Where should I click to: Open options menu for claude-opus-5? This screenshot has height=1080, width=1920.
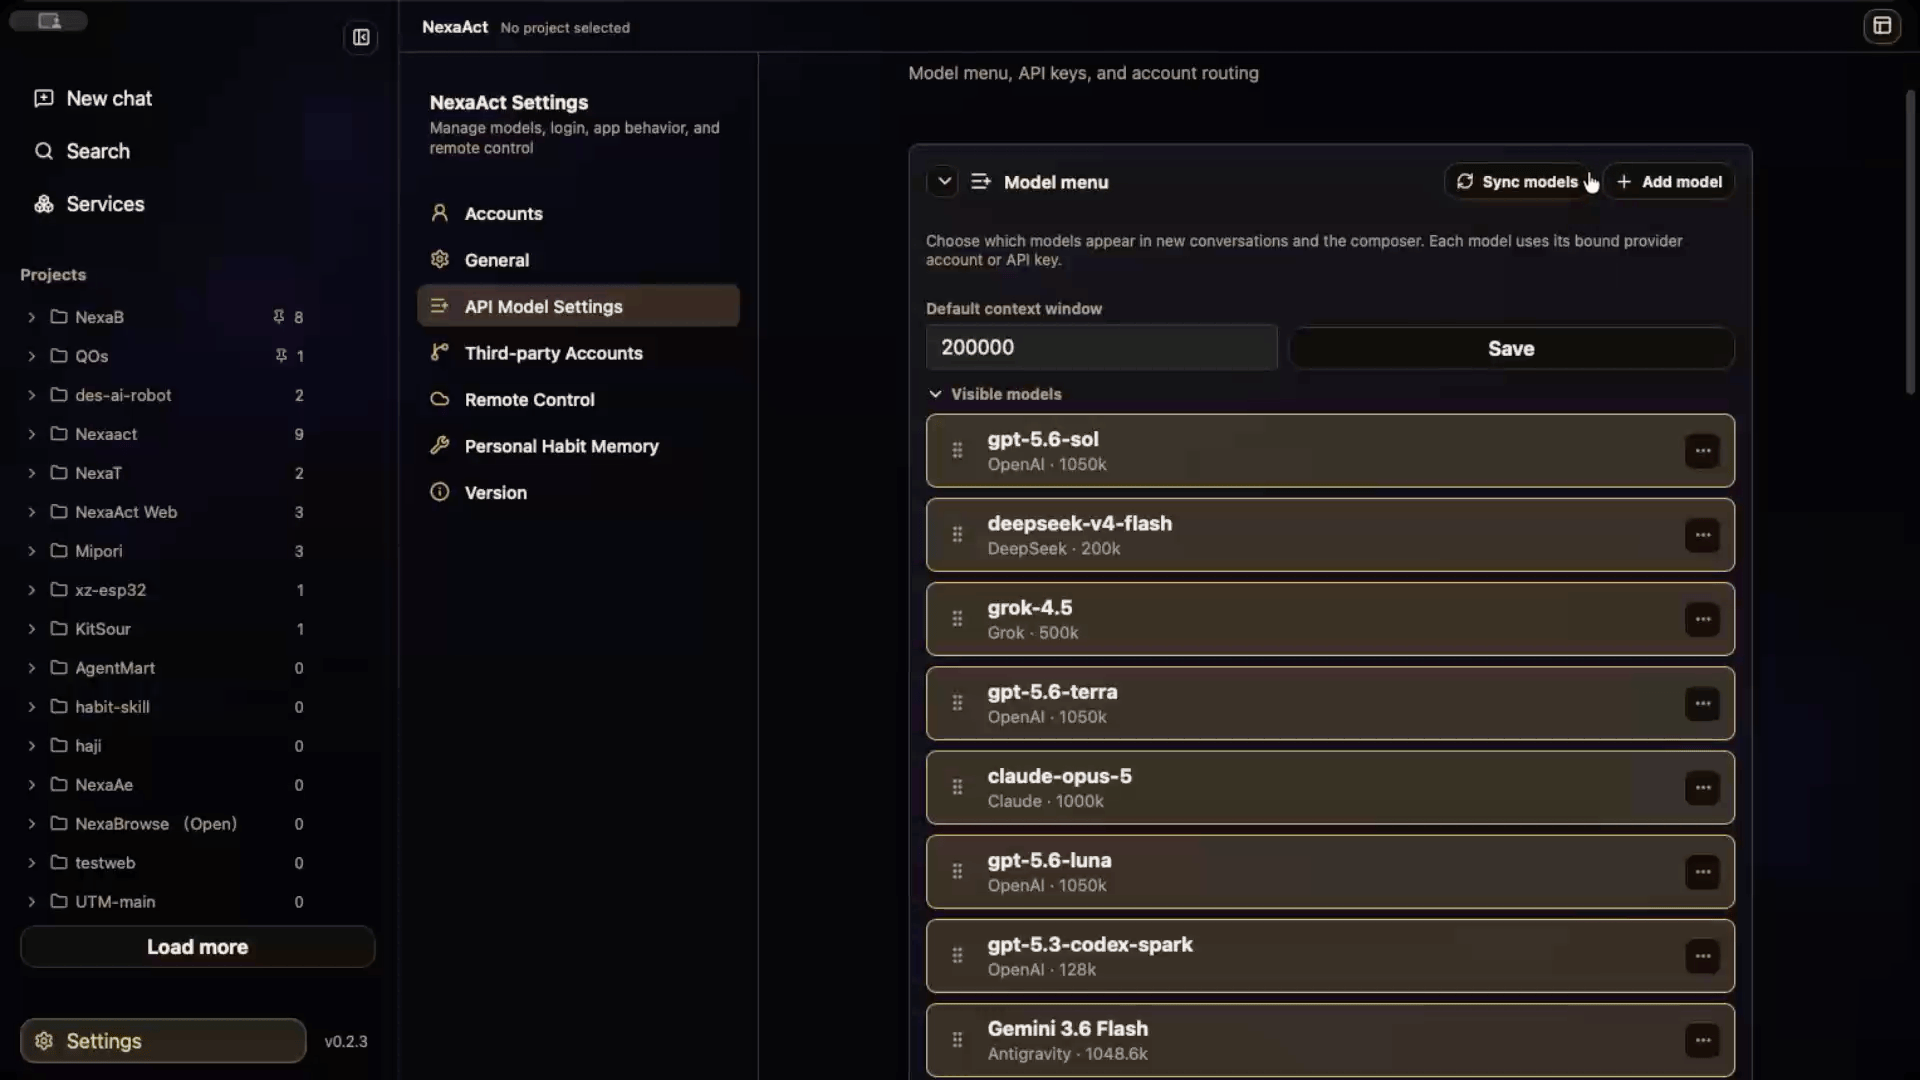coord(1702,788)
